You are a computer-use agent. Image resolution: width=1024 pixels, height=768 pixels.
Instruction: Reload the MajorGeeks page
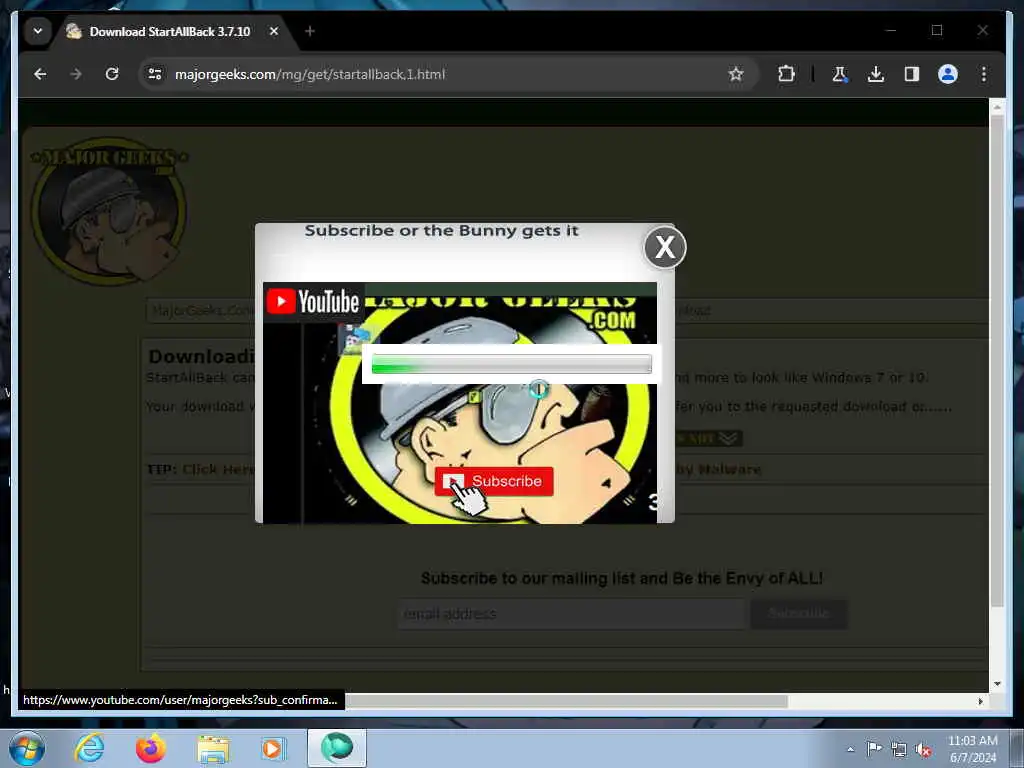coord(112,74)
